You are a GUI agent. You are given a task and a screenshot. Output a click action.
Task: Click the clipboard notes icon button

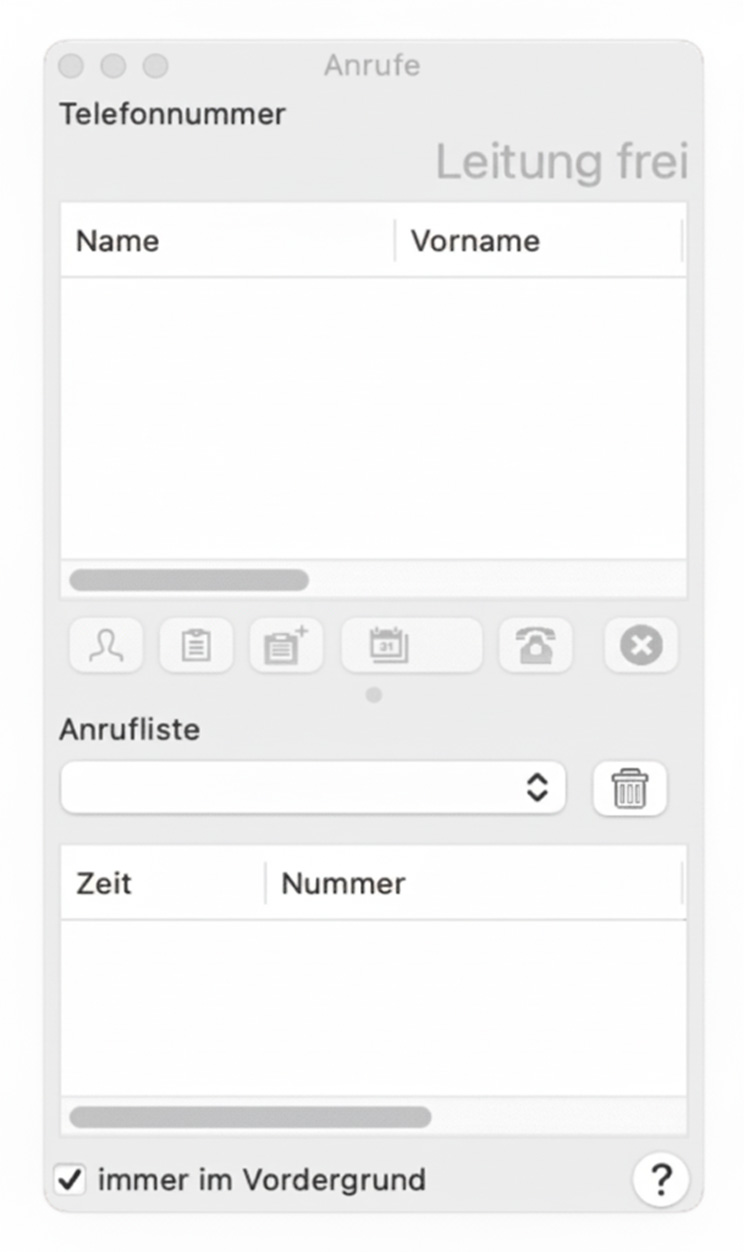[x=196, y=646]
